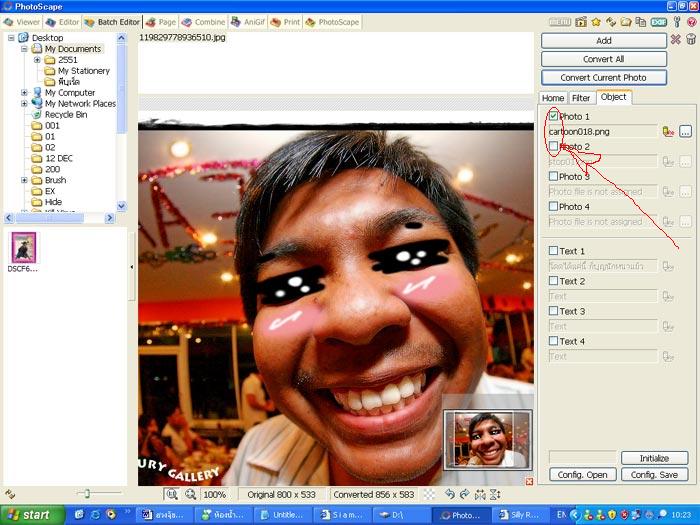Click the EXIF icon
This screenshot has width=700, height=525.
click(659, 22)
